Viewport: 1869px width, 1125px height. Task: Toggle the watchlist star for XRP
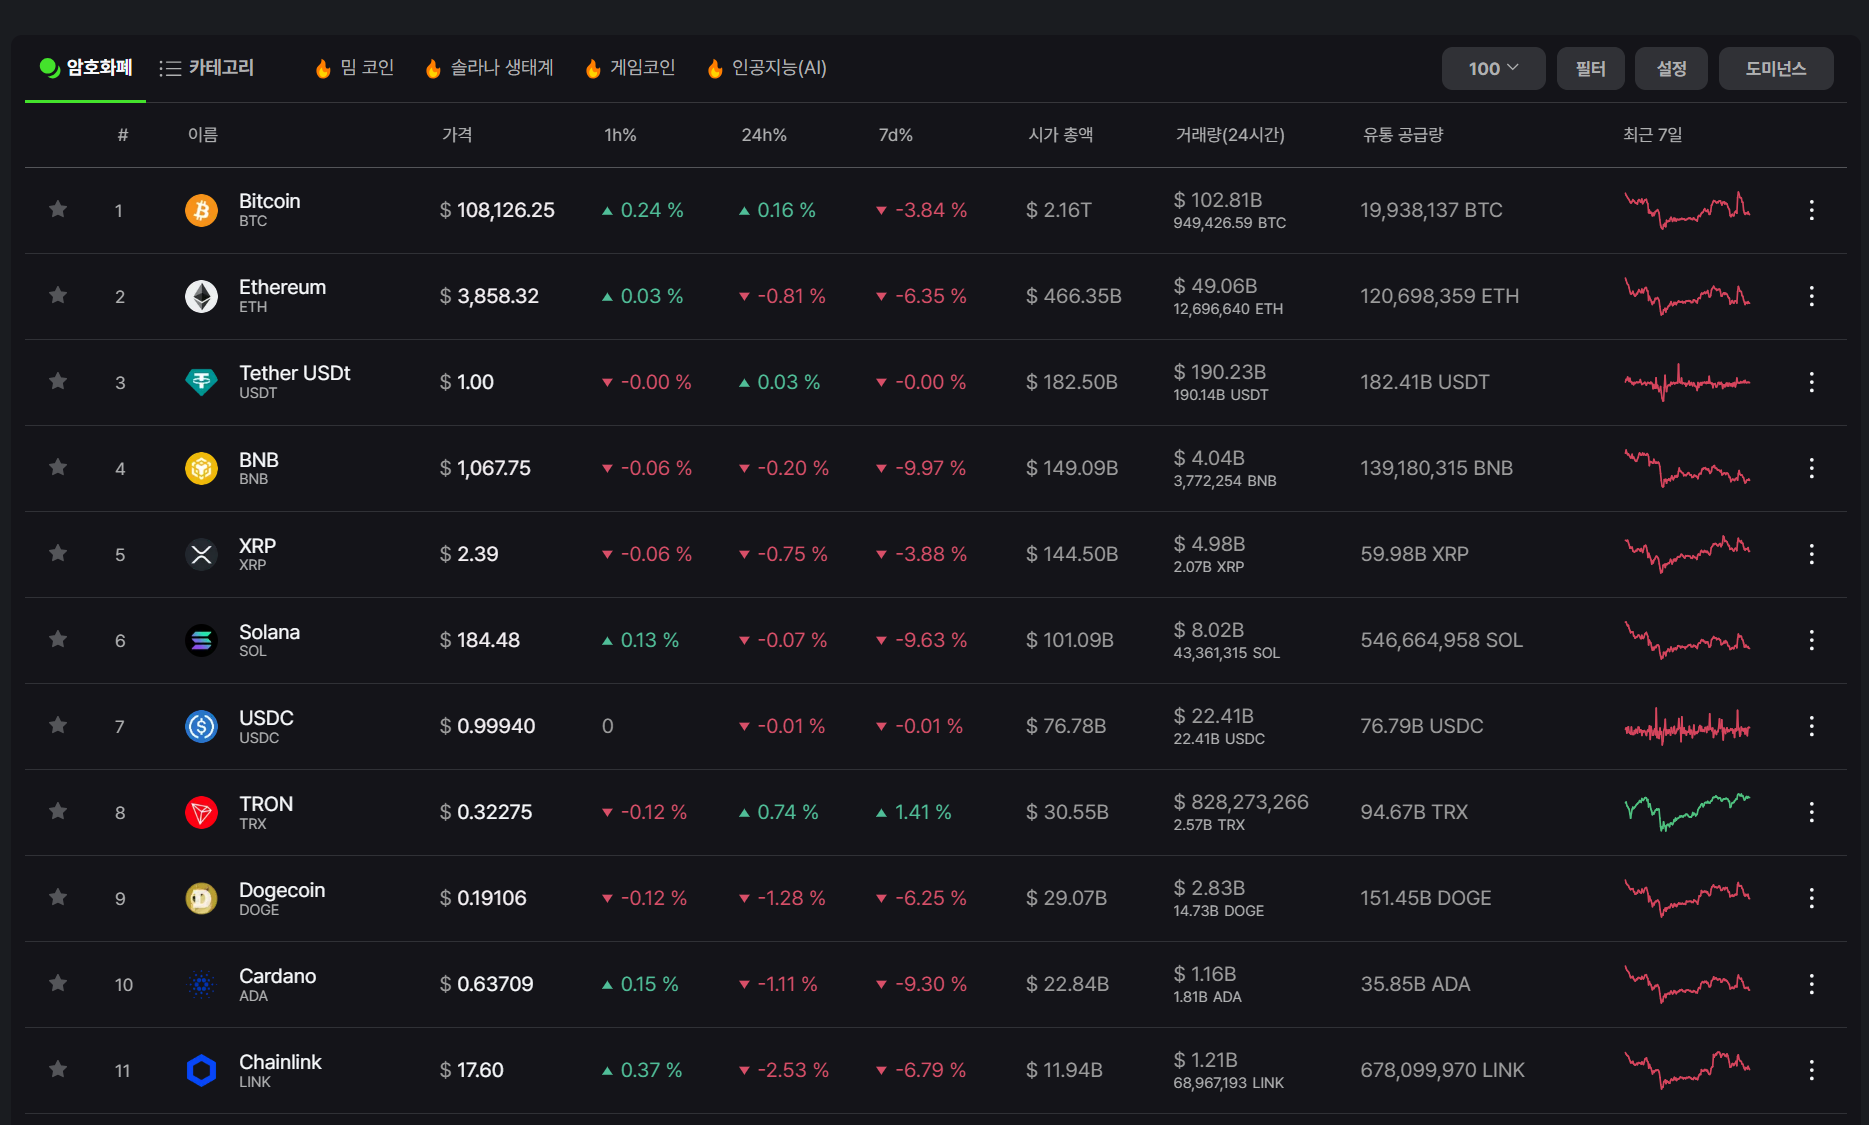pyautogui.click(x=58, y=553)
